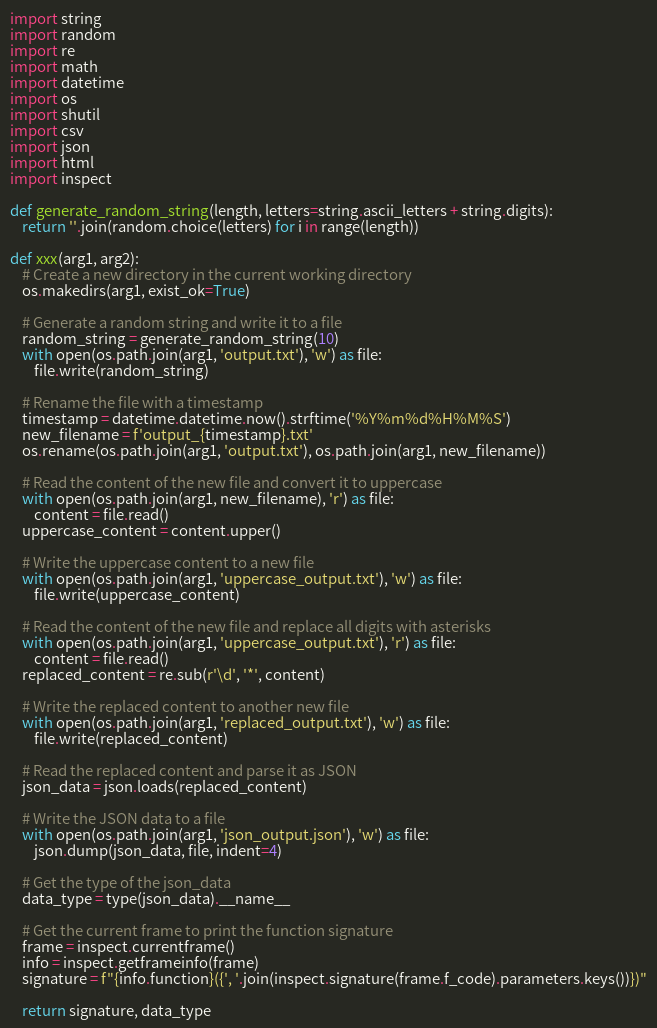Click the line 'random_string = generate_random_string(10)'

click(180, 339)
